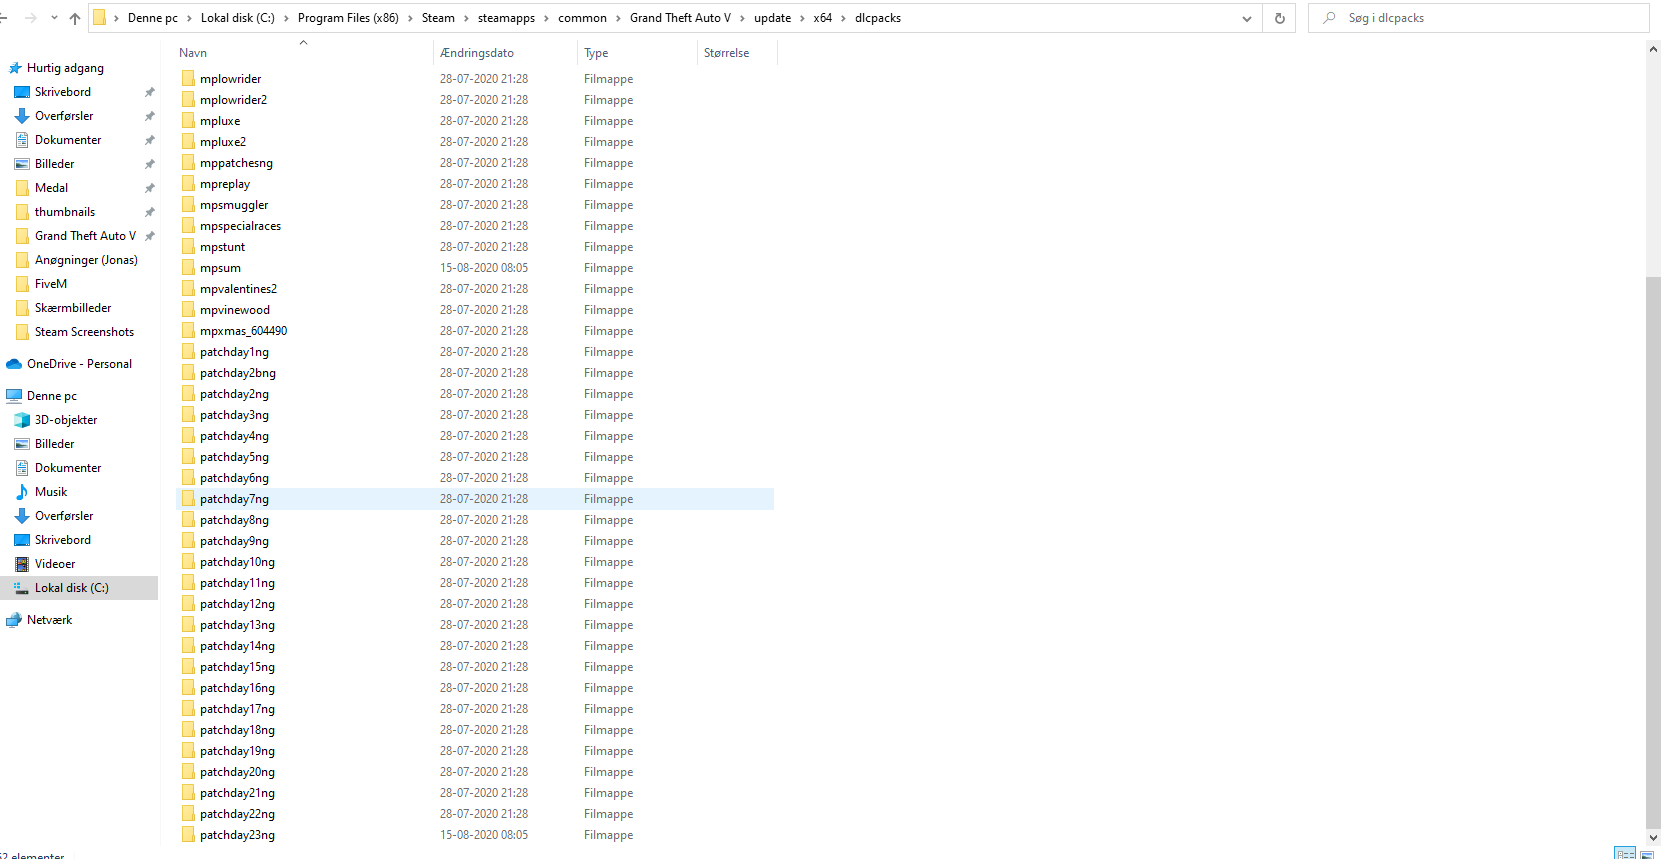1661x859 pixels.
Task: Select 'patchday2bng' folder
Action: (238, 373)
